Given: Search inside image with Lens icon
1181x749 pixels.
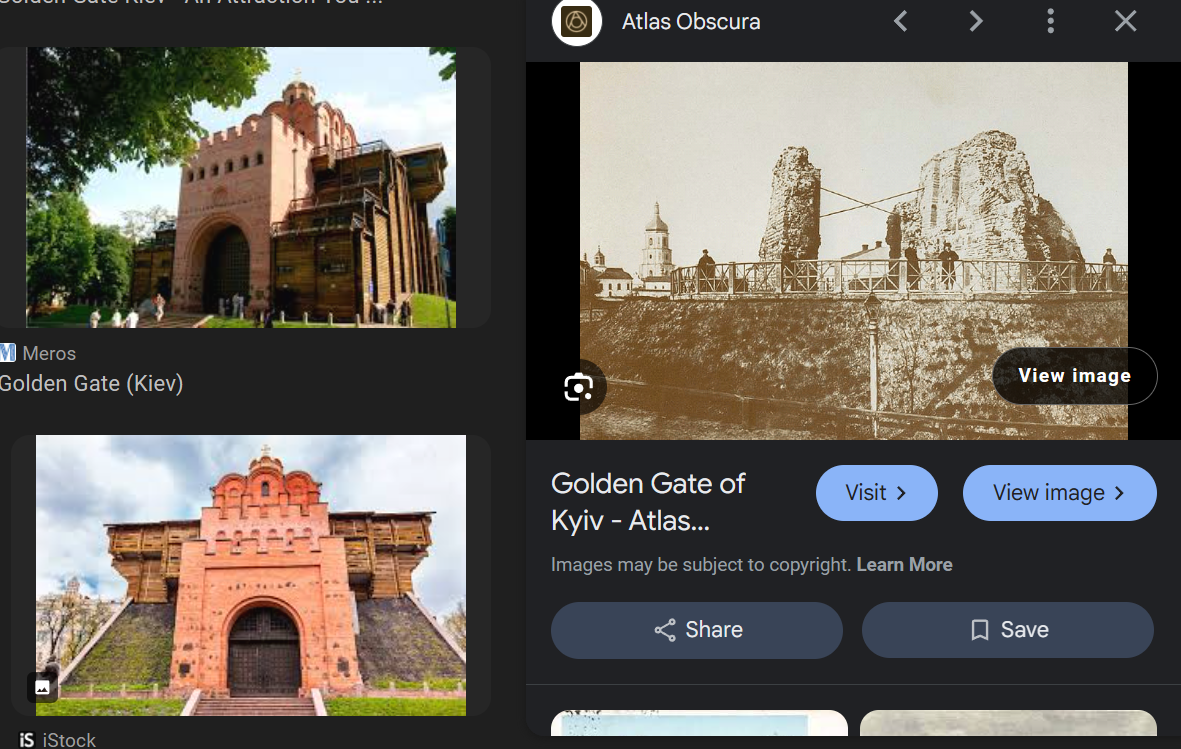Looking at the screenshot, I should tap(578, 387).
